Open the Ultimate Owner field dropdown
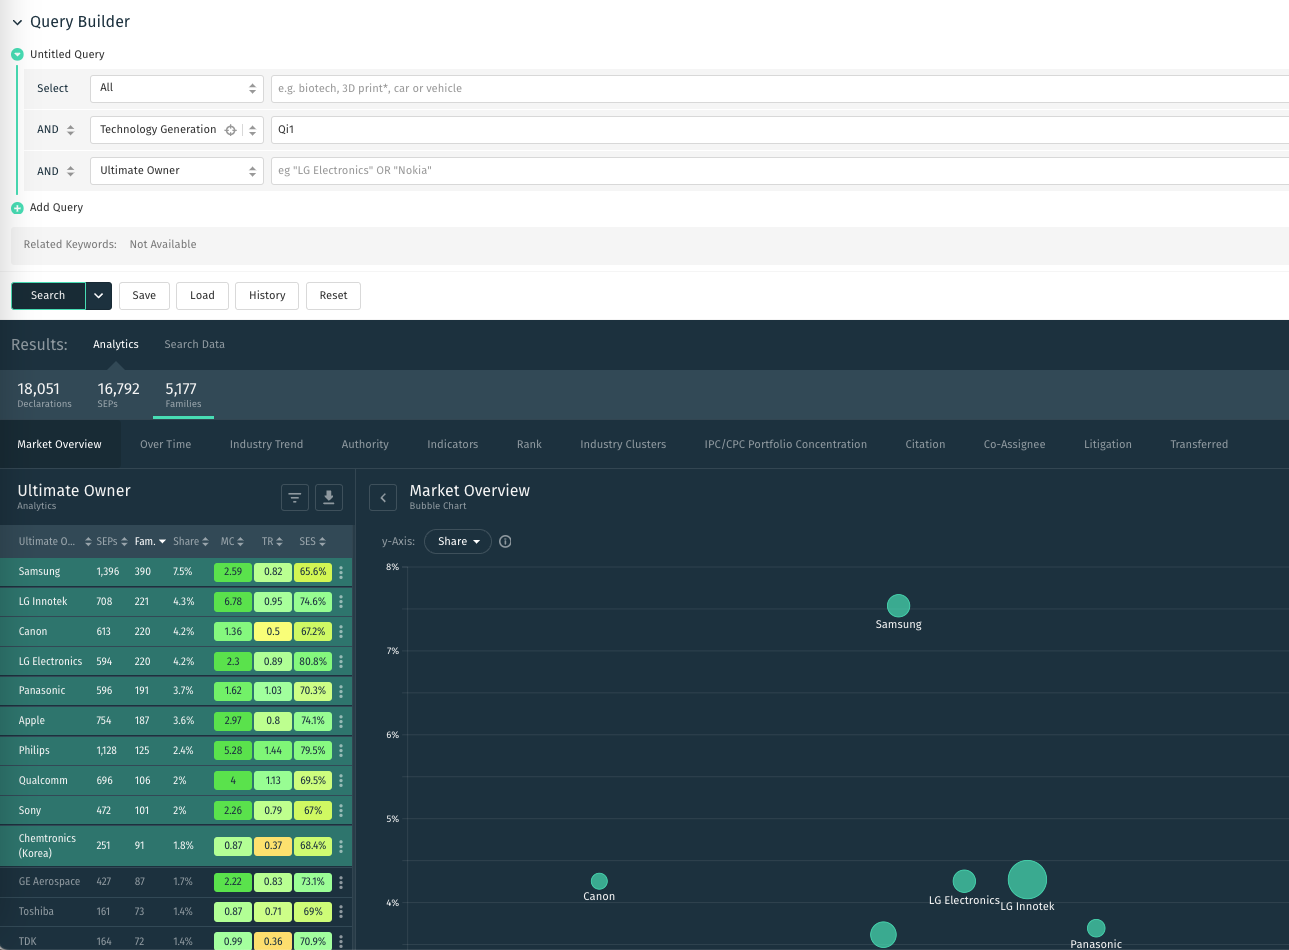 tap(177, 171)
